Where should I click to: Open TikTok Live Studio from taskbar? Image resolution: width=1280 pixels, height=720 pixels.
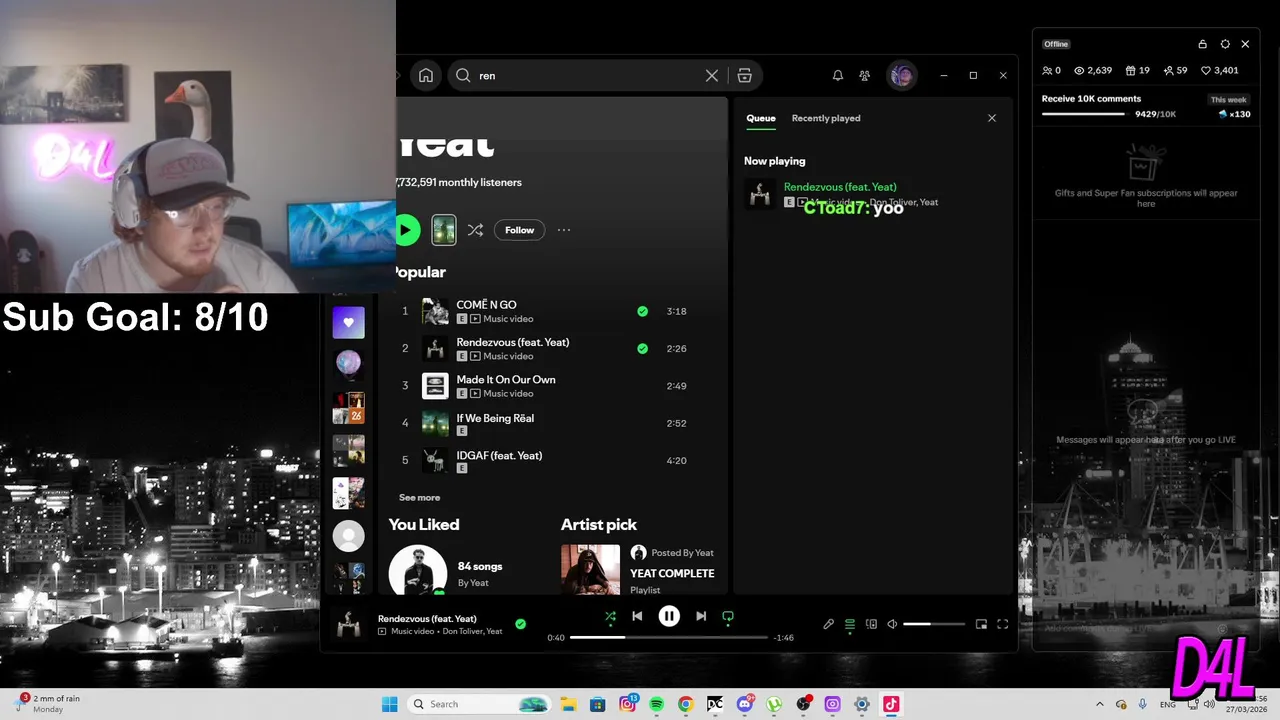891,704
